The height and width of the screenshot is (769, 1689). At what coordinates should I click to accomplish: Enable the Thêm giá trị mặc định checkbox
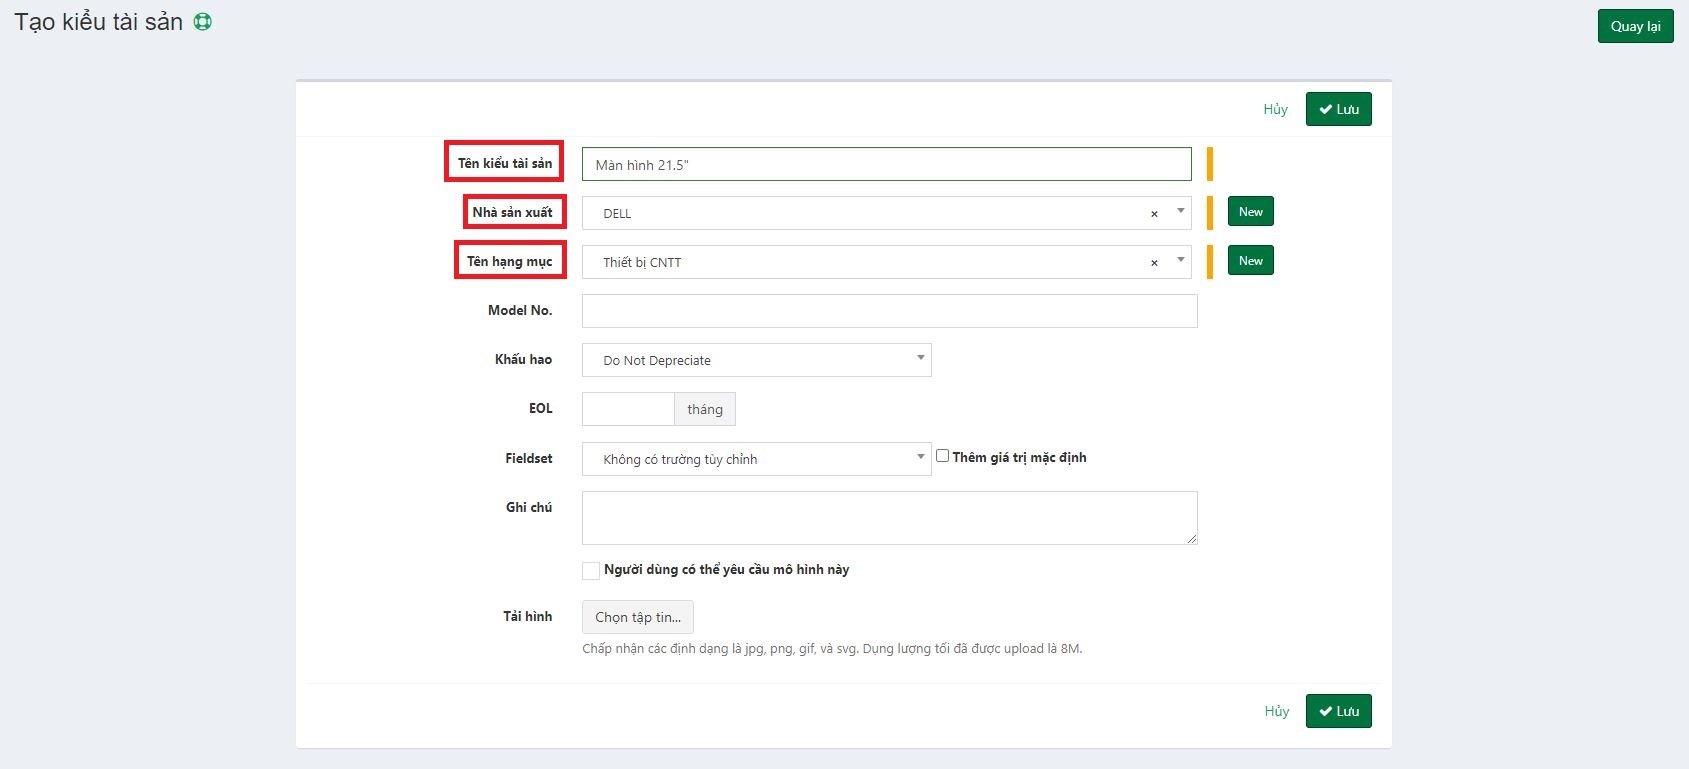[942, 456]
